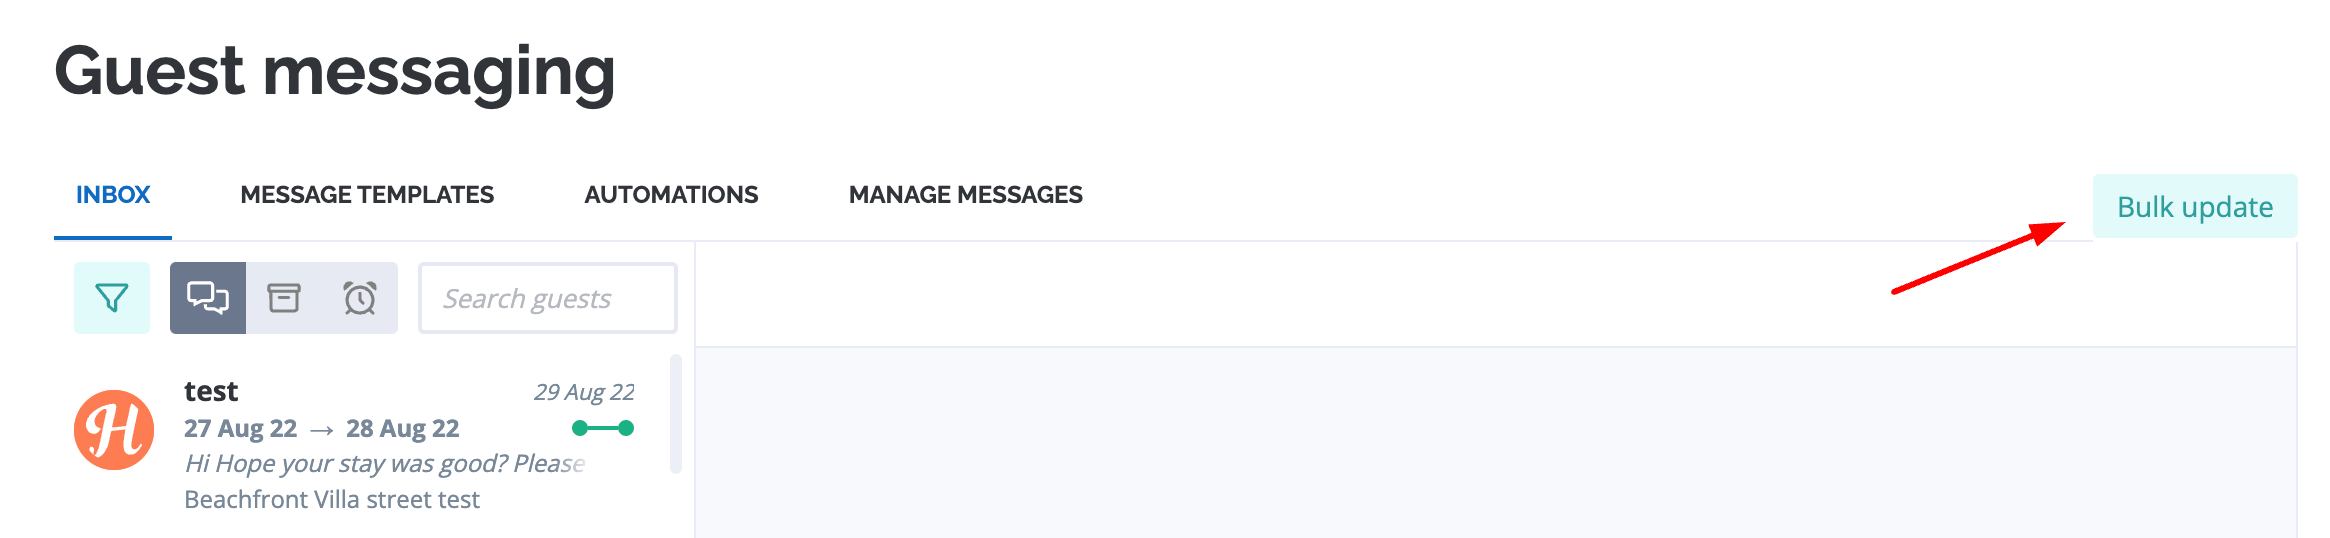Viewport: 2330px width, 538px height.
Task: Show archived messages via archive box icon
Action: tap(284, 298)
